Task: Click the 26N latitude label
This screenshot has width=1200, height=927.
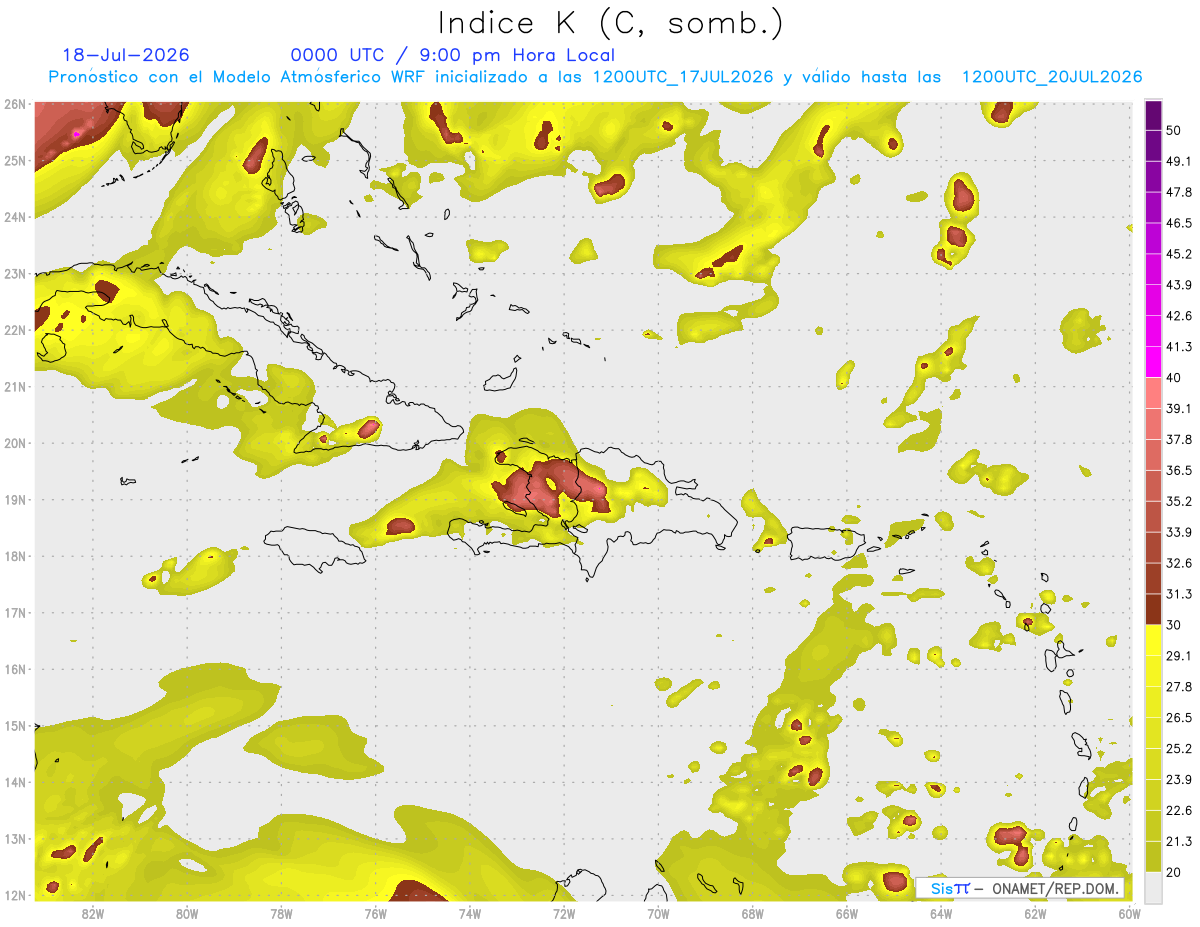Action: 14,104
